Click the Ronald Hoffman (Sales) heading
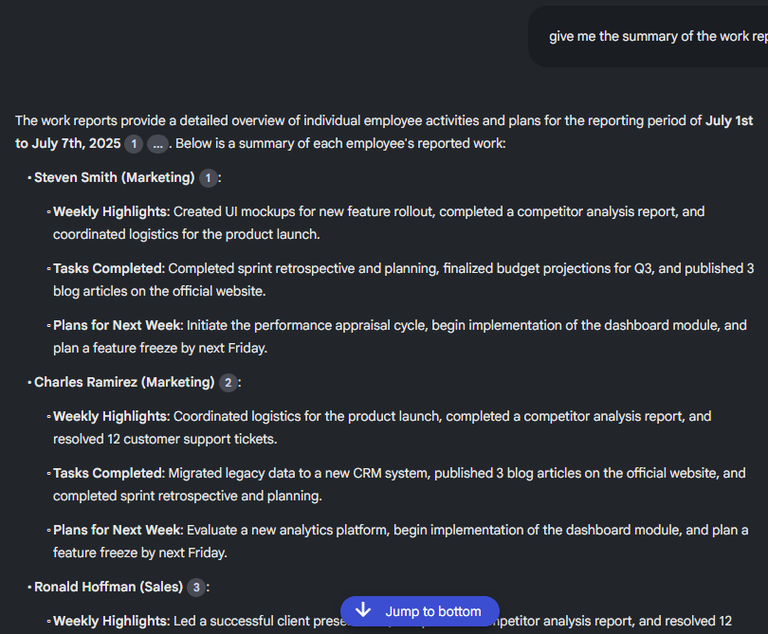The height and width of the screenshot is (634, 768). tap(108, 588)
